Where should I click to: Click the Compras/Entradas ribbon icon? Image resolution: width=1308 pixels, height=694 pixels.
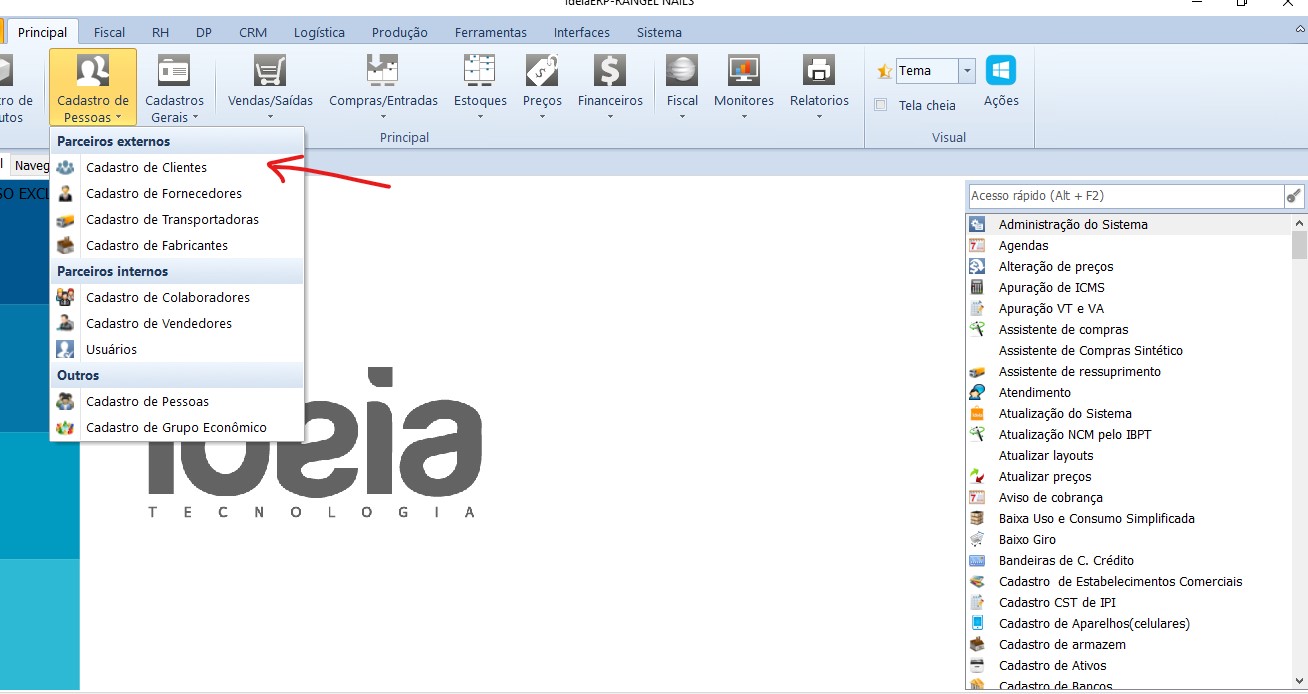click(383, 72)
